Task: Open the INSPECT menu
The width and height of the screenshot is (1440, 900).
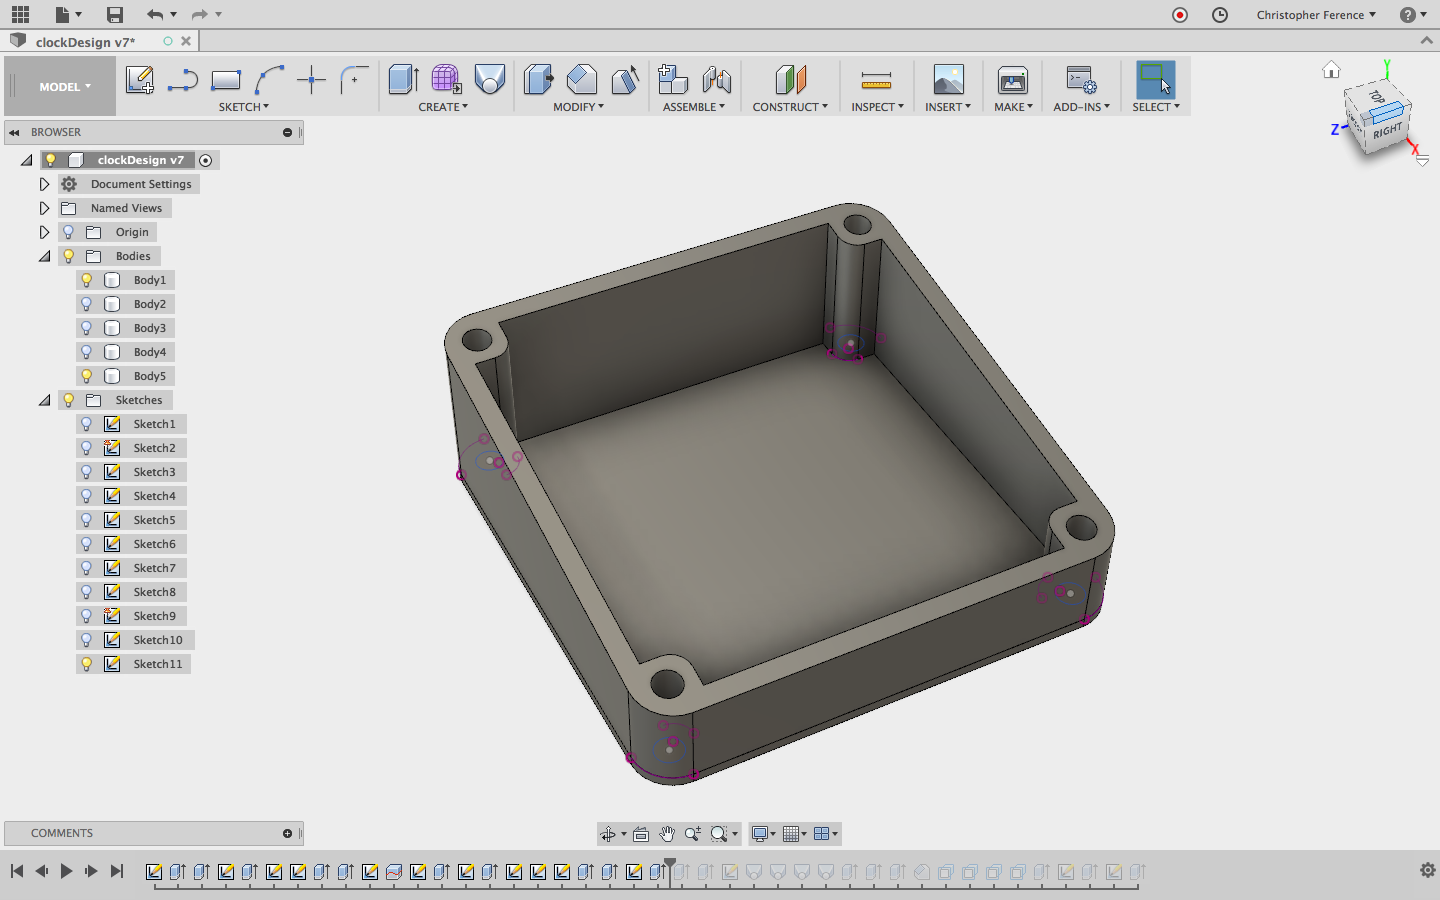Action: (x=877, y=107)
